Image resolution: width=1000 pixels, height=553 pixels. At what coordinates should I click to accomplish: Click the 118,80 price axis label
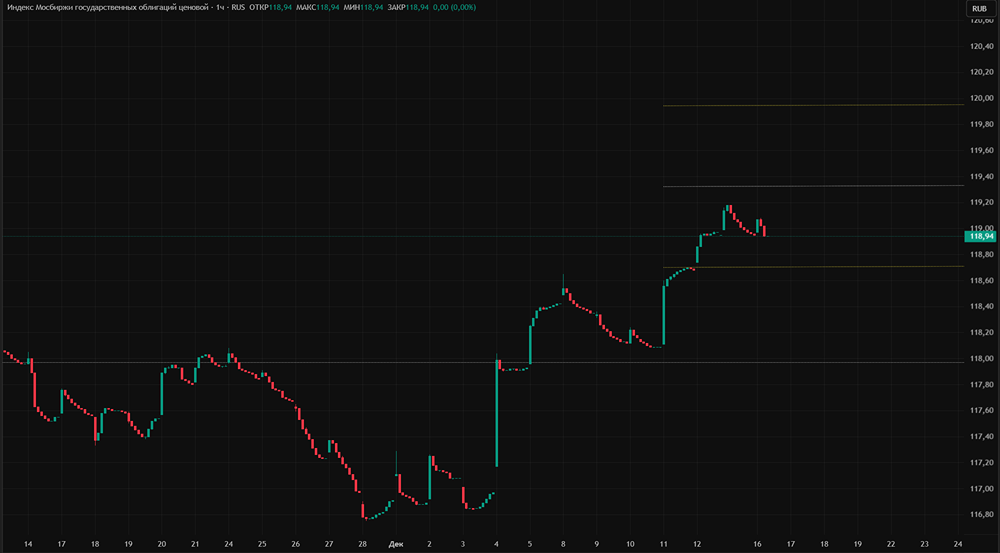coord(982,254)
